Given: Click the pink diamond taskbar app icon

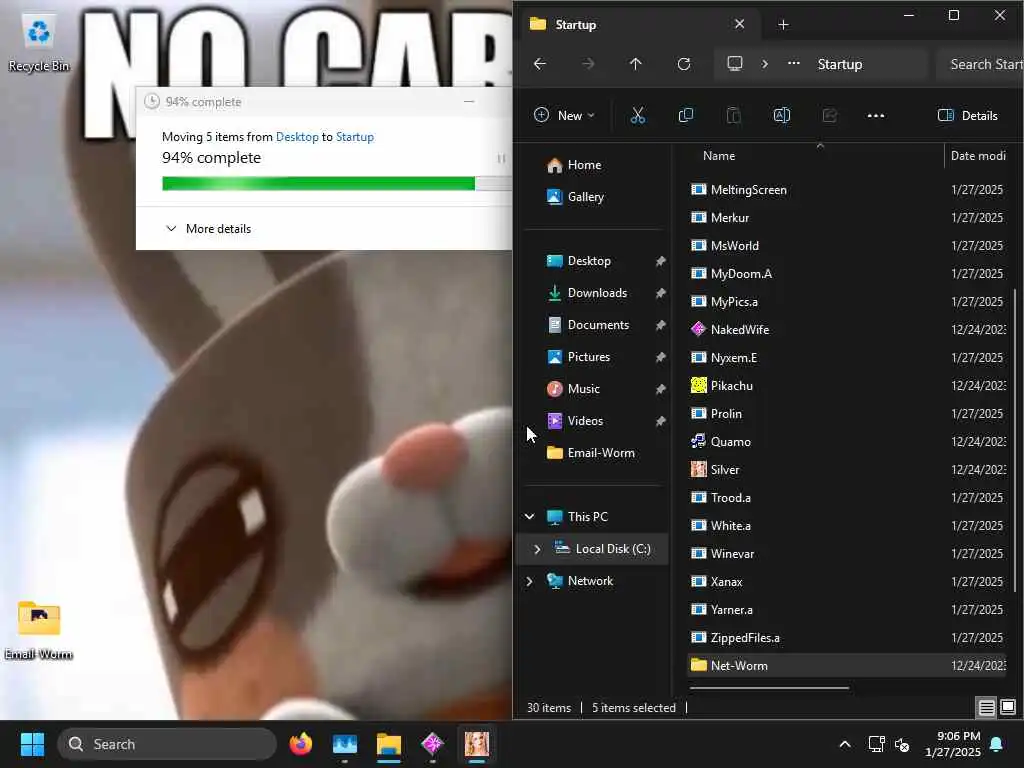Looking at the screenshot, I should [432, 744].
